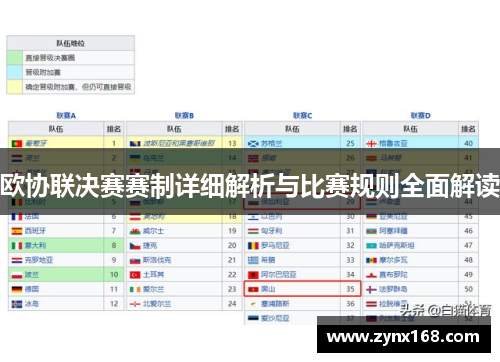Screen dimensions: 500x362
Task: Click the headline 欧协联决赛赛制详细解析与比赛规则全面解读
Action: (250, 185)
